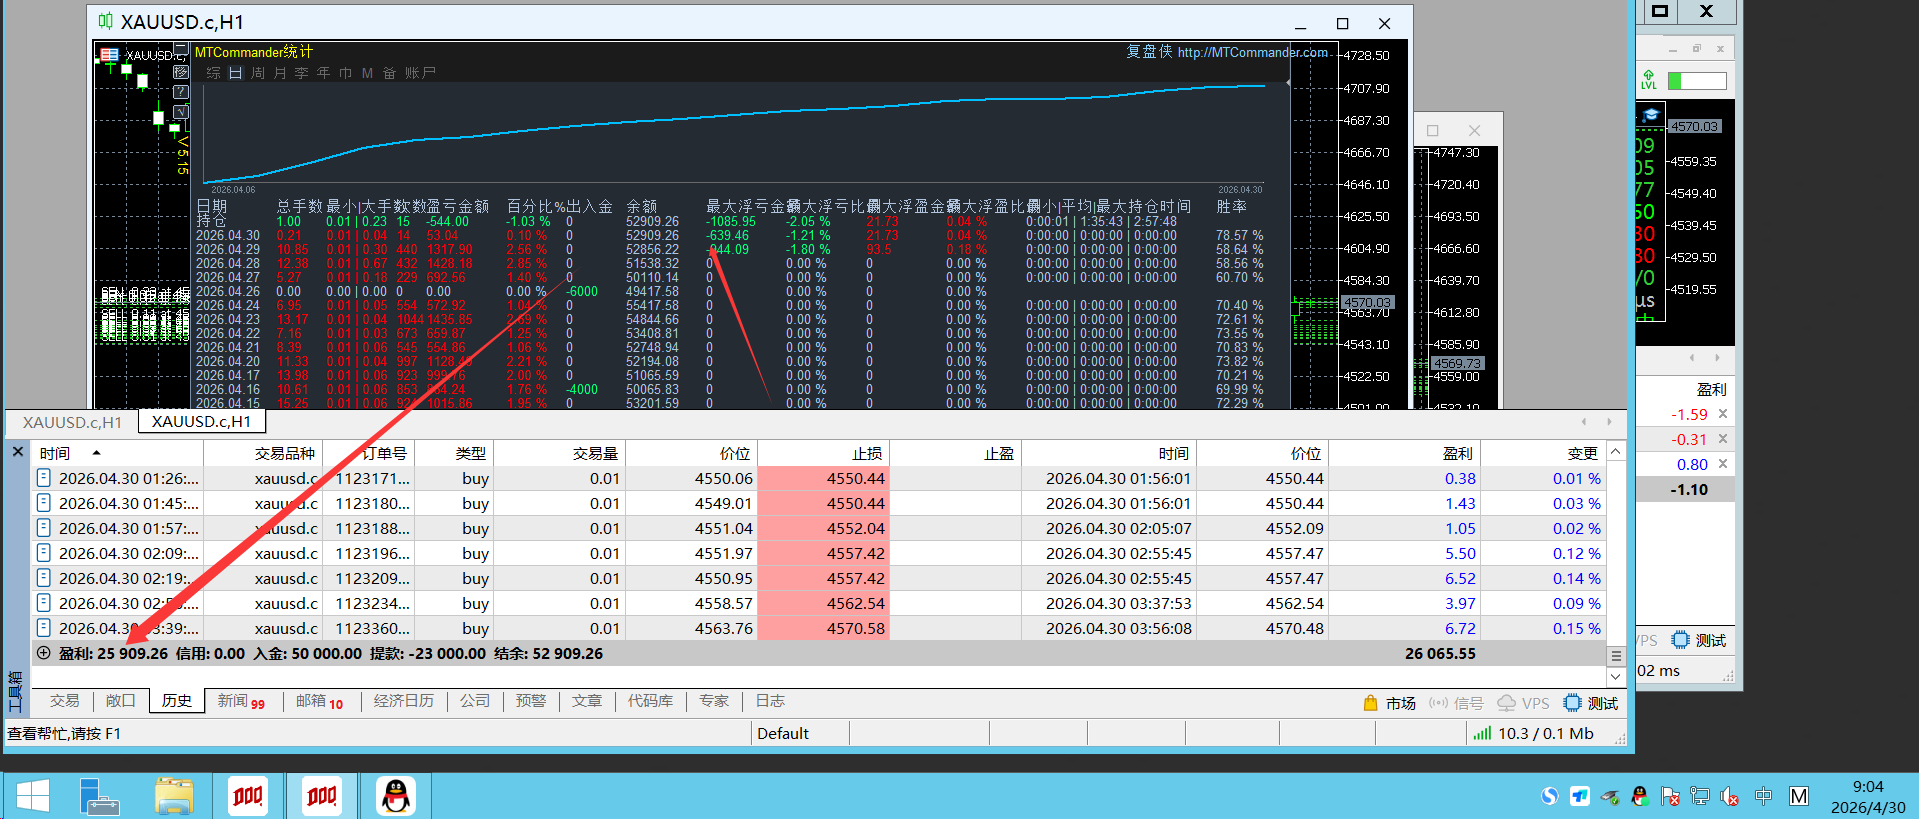The width and height of the screenshot is (1919, 819).
Task: Open the VPS button in main toolbox
Action: point(1523,703)
